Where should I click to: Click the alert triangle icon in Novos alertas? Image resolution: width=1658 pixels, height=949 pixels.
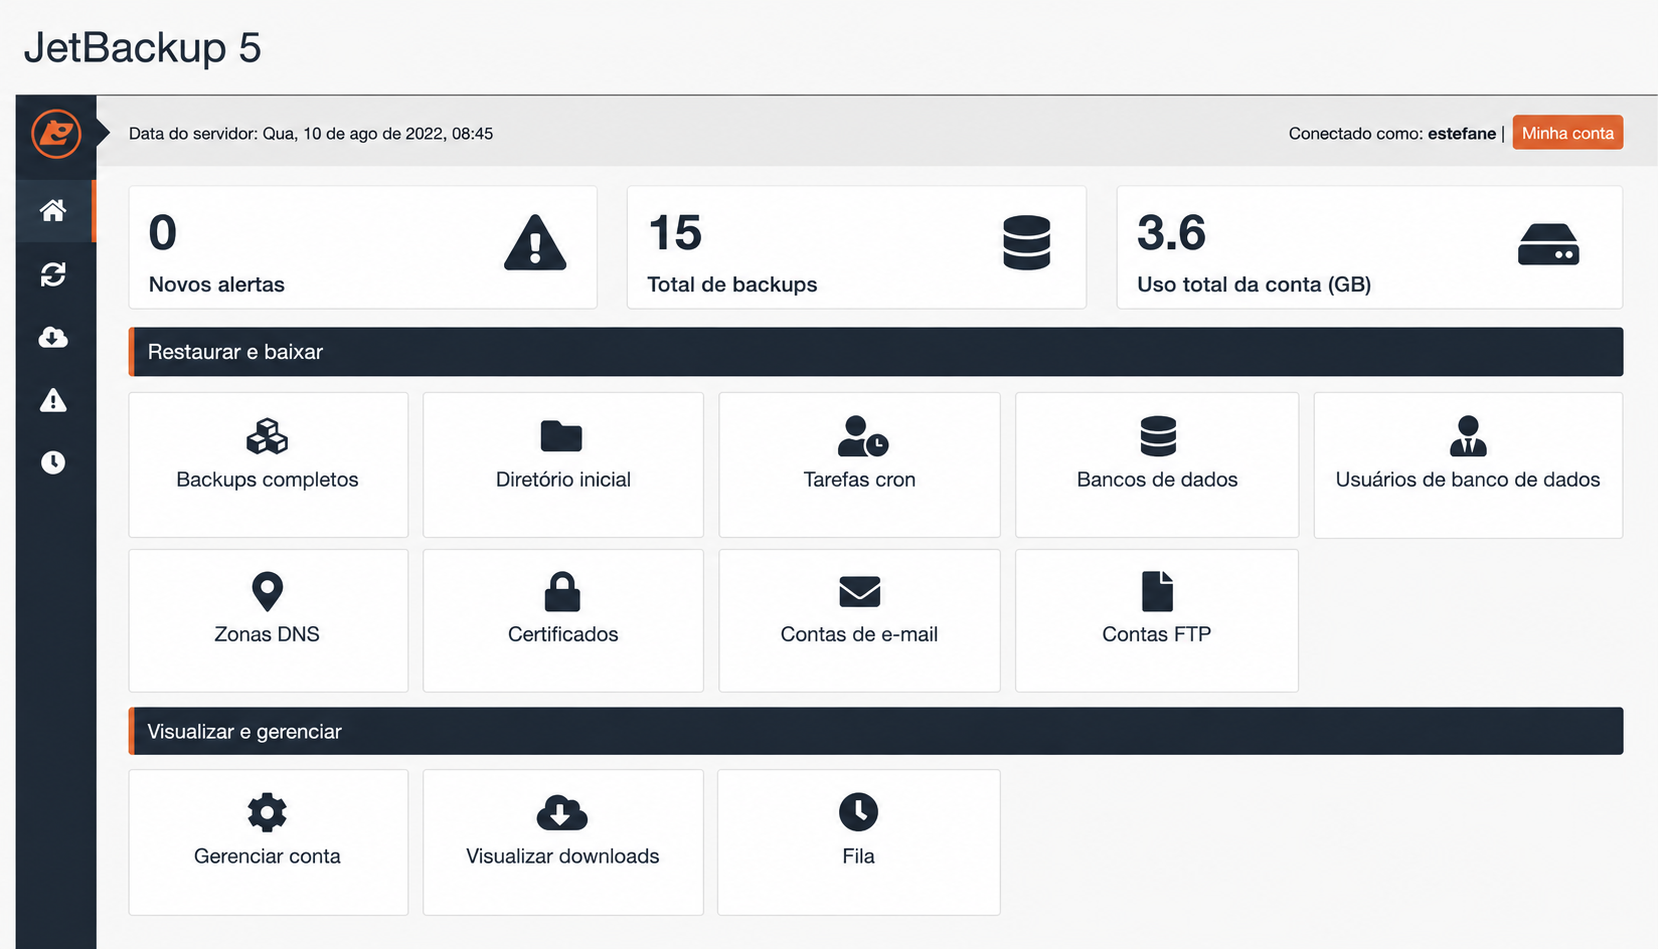(535, 243)
